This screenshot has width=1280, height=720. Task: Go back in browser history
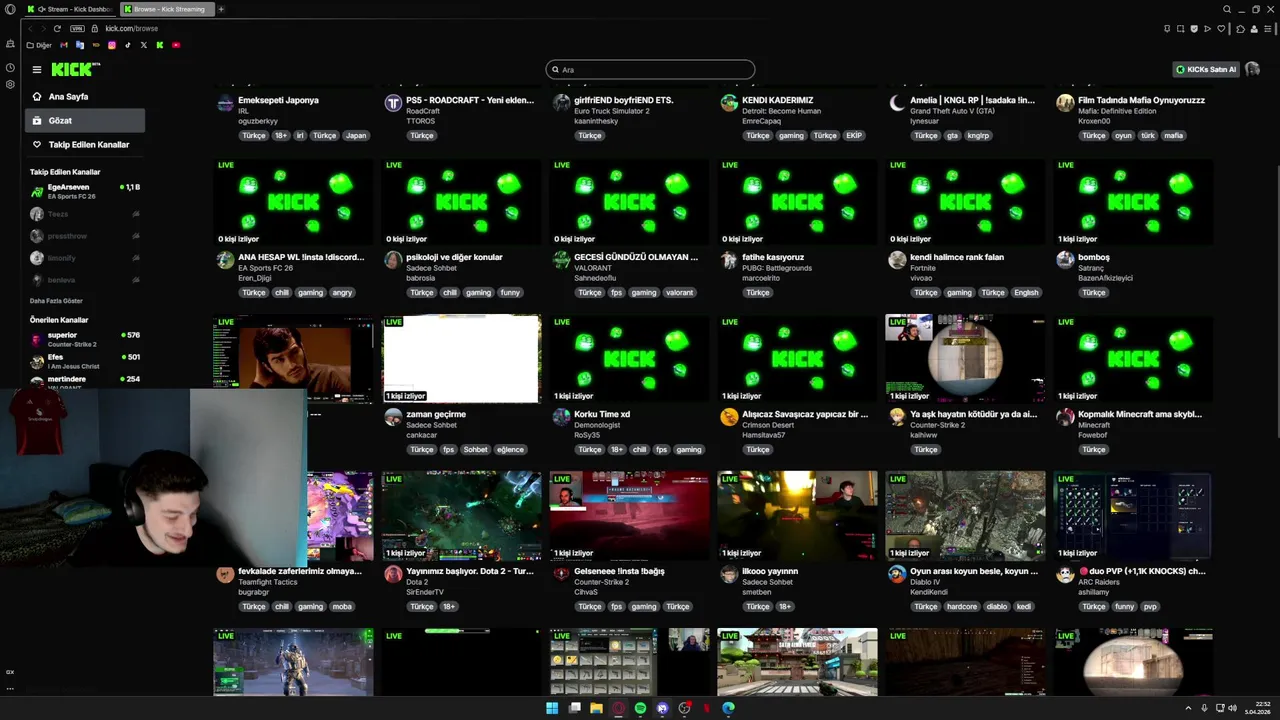[x=30, y=28]
